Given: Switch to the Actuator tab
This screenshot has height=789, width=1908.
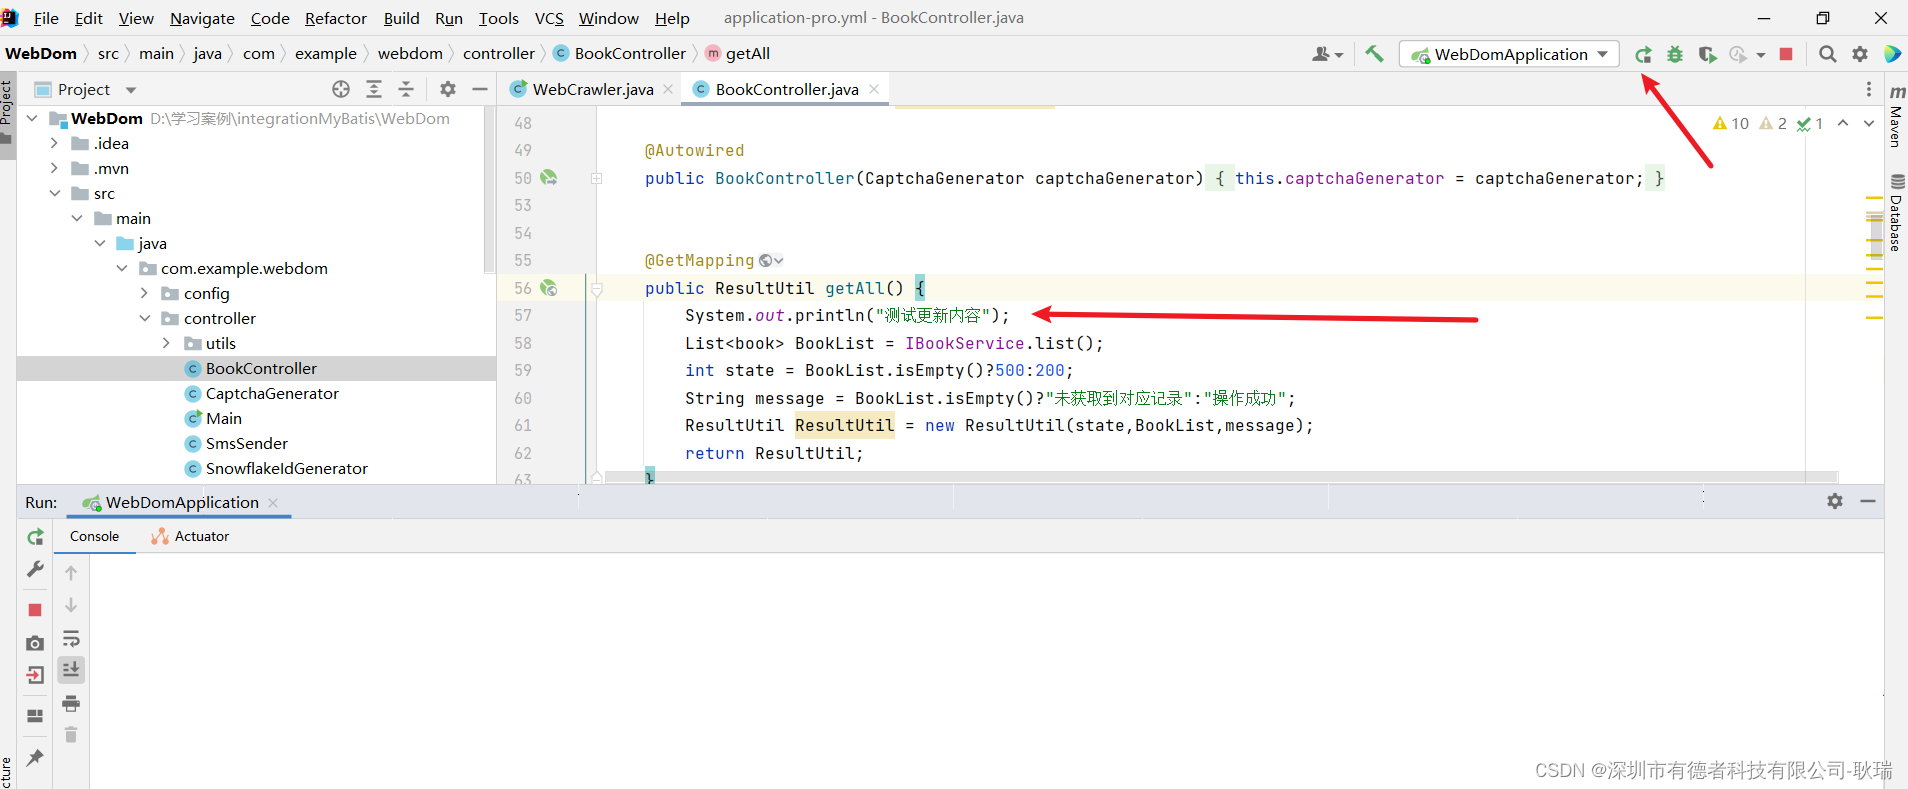Looking at the screenshot, I should 190,536.
